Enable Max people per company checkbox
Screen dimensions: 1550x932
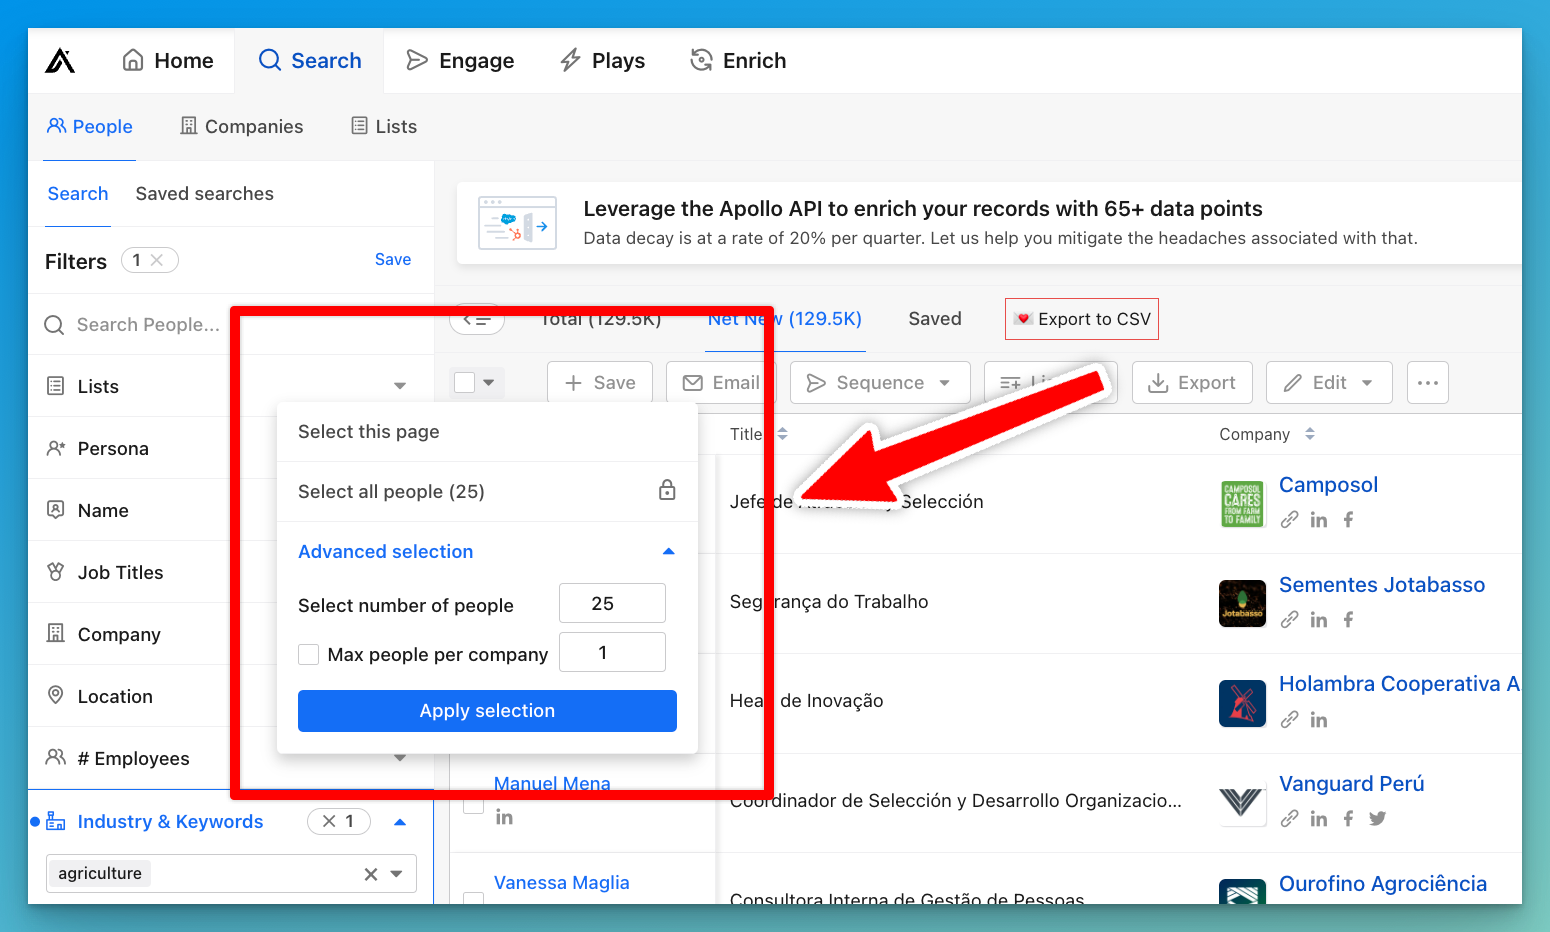(x=309, y=655)
